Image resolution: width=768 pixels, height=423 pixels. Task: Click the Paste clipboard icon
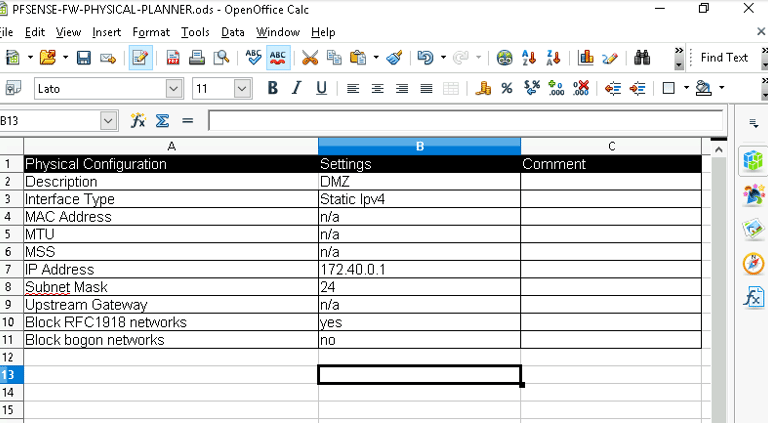point(358,58)
